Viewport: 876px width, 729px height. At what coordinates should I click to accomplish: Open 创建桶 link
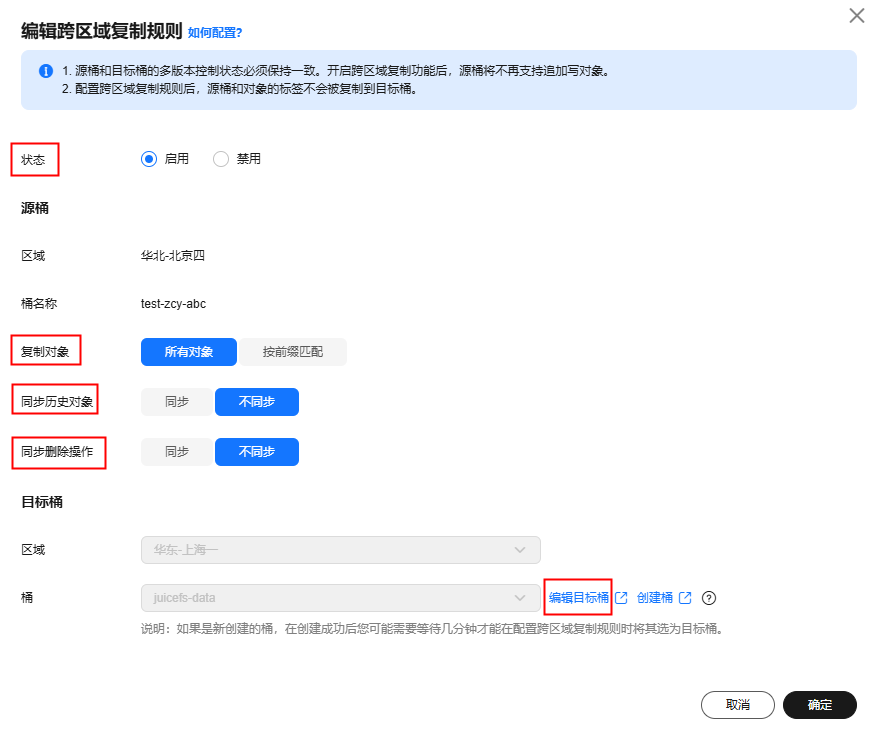655,598
